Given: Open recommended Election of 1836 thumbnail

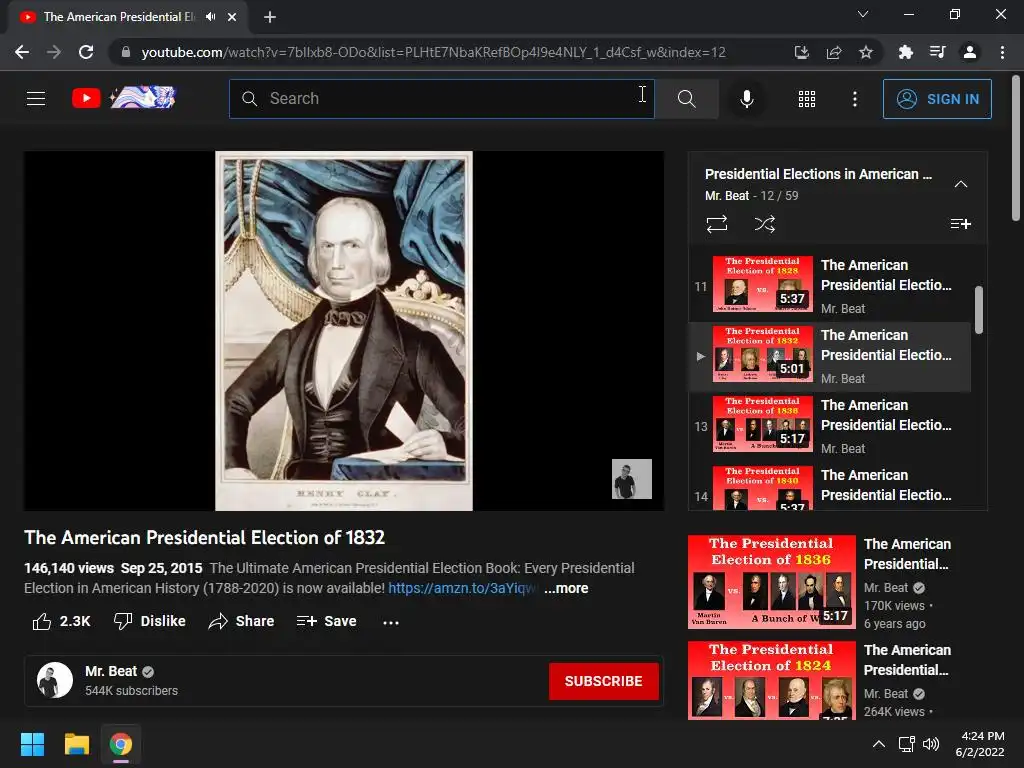Looking at the screenshot, I should coord(771,581).
